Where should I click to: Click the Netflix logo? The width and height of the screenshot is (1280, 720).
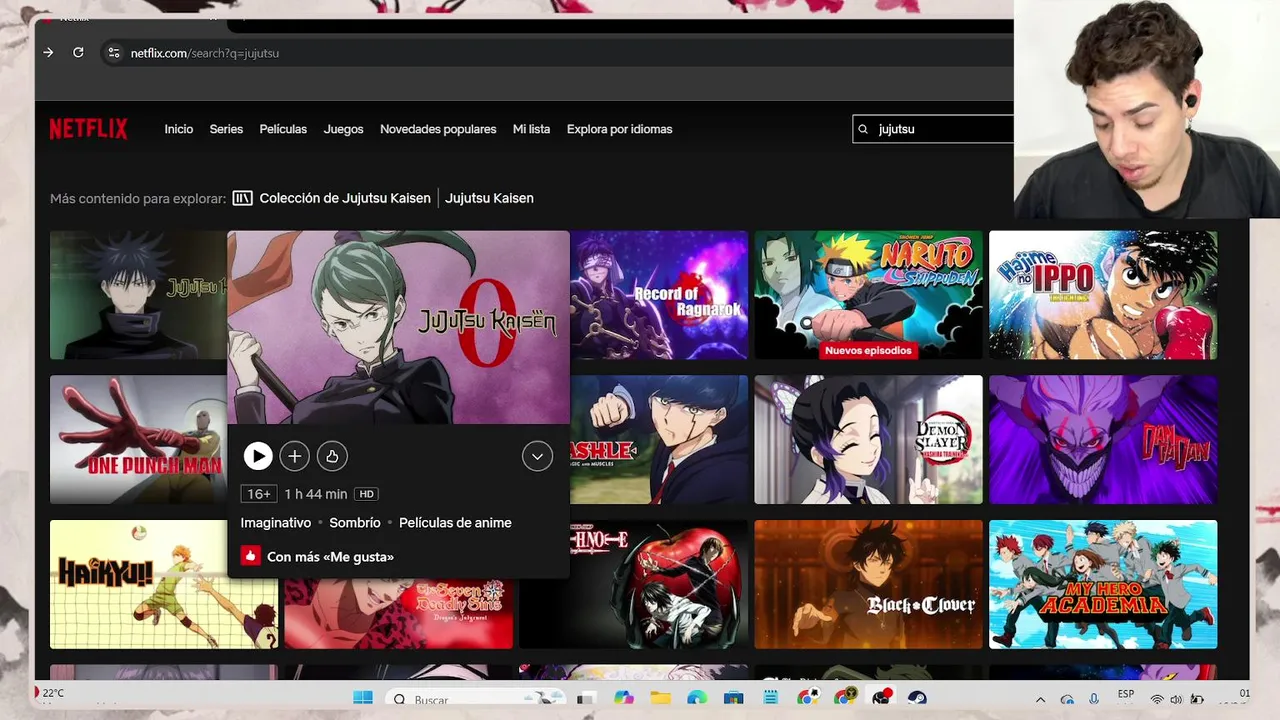coord(89,129)
